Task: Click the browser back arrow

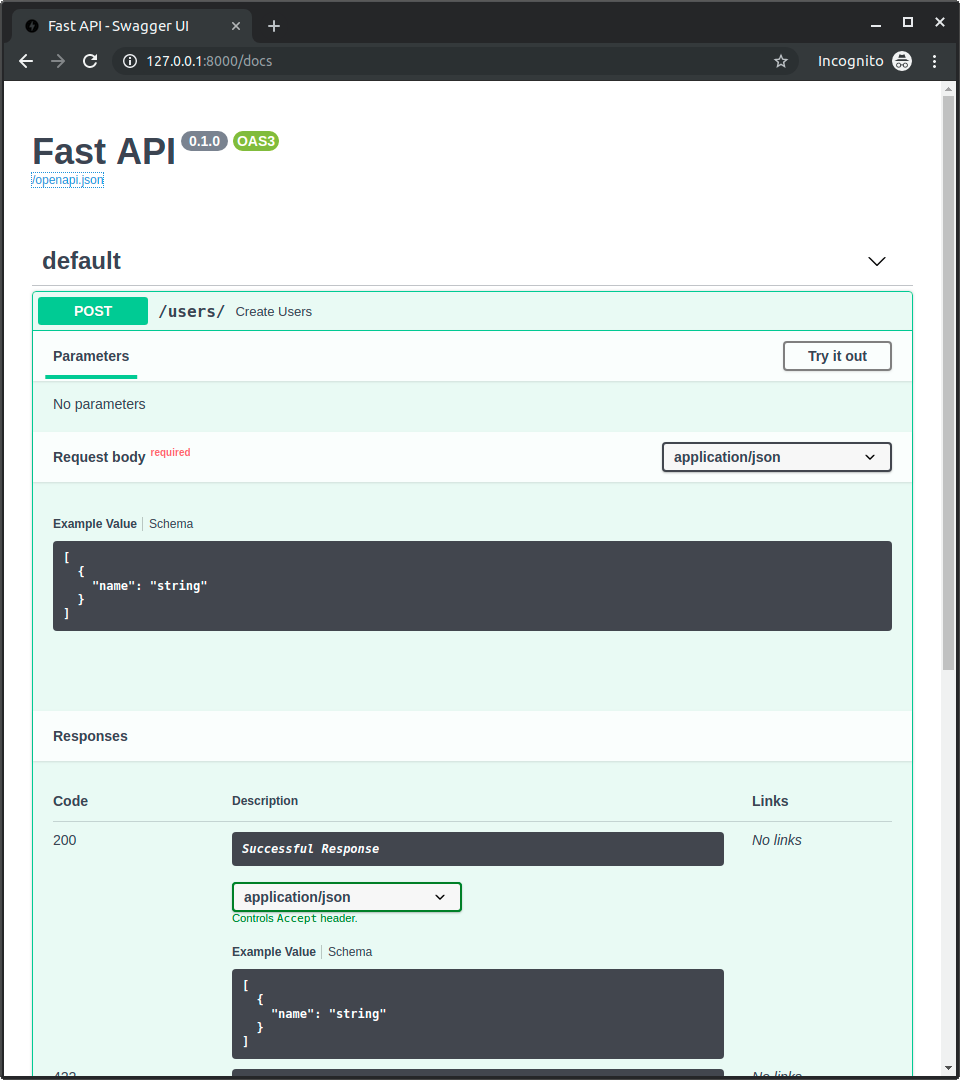Action: point(26,61)
